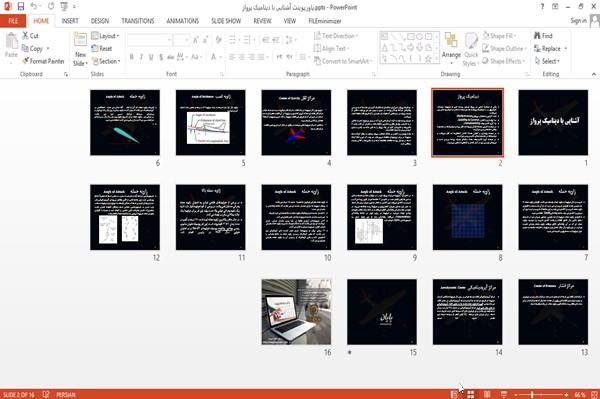
Task: Clear all formatting eraser icon
Action: coord(218,39)
